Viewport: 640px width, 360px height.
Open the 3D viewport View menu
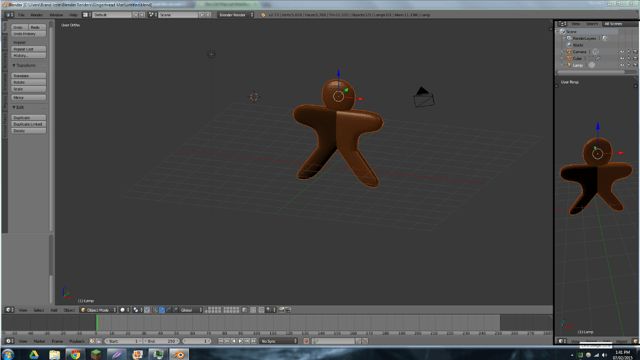pyautogui.click(x=23, y=310)
